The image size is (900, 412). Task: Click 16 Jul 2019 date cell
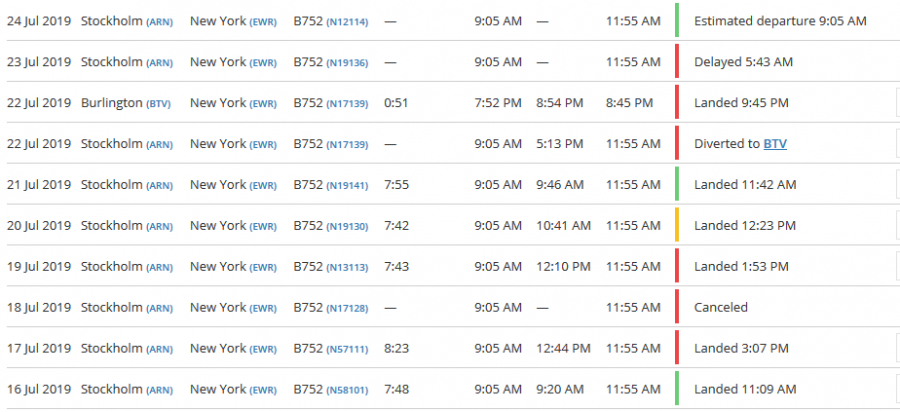tap(39, 390)
